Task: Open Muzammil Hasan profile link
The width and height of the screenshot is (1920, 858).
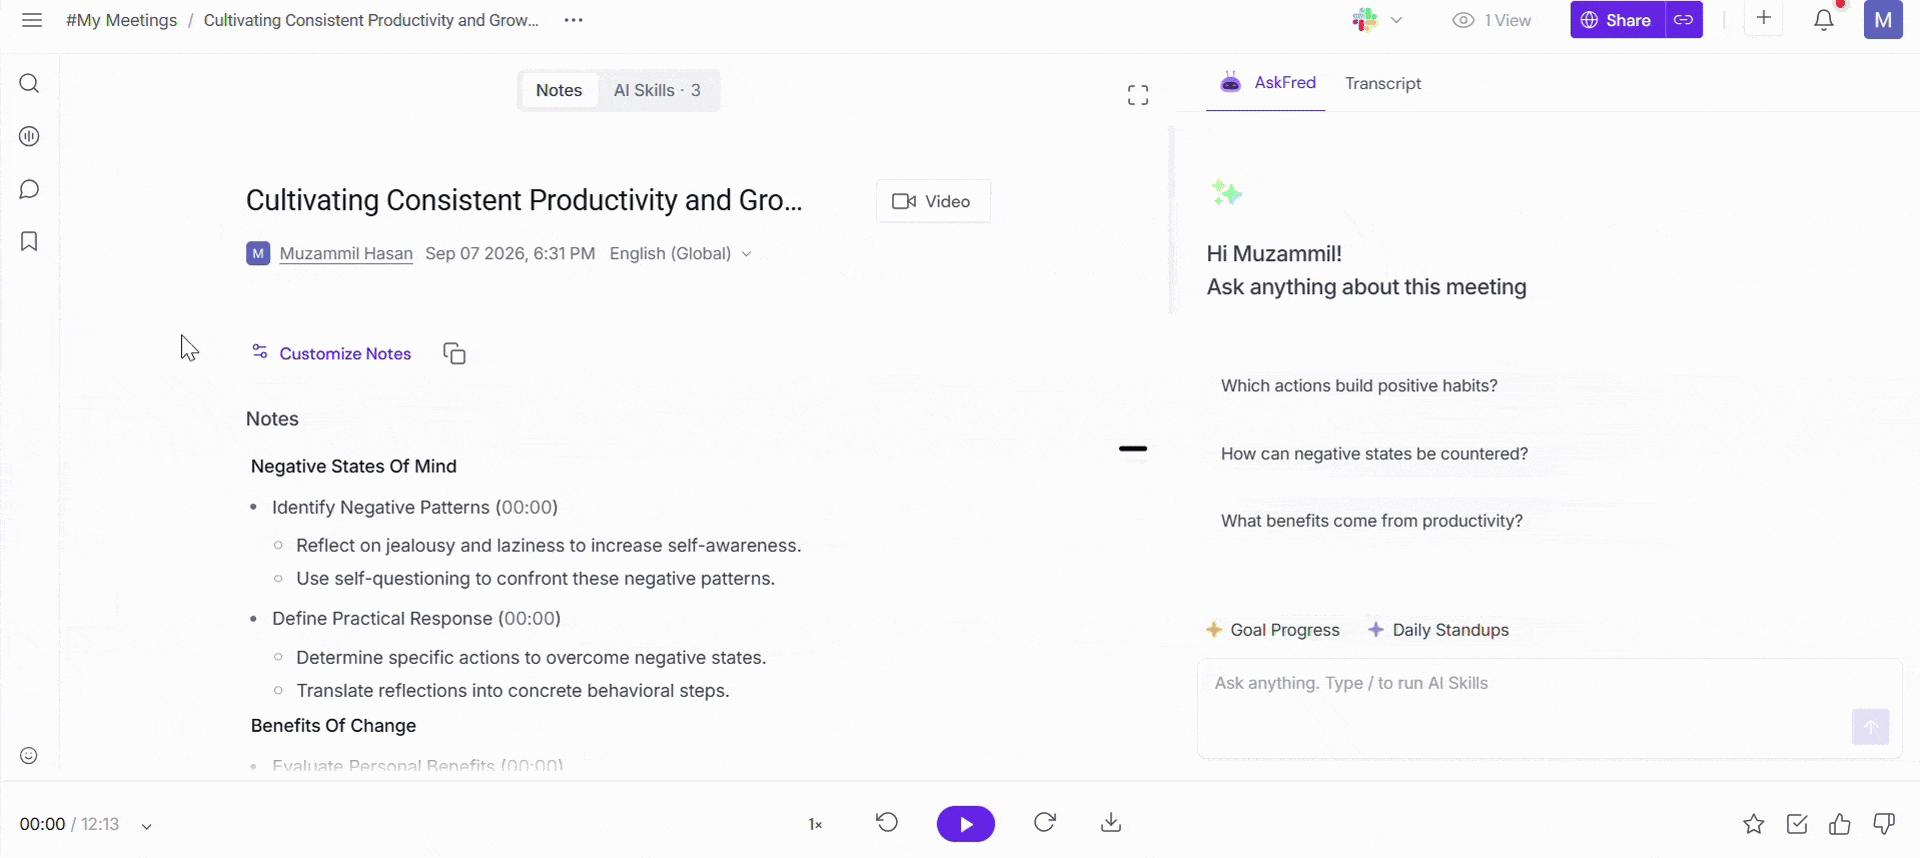Action: [x=346, y=254]
